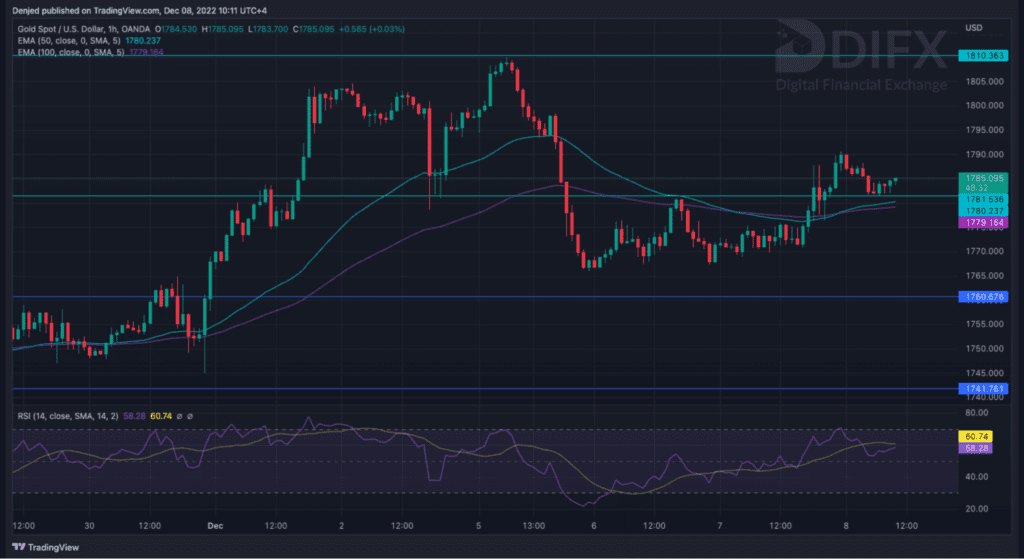Select the 1760.676 blue support line label
Screen dimensions: 1024x559
point(982,296)
